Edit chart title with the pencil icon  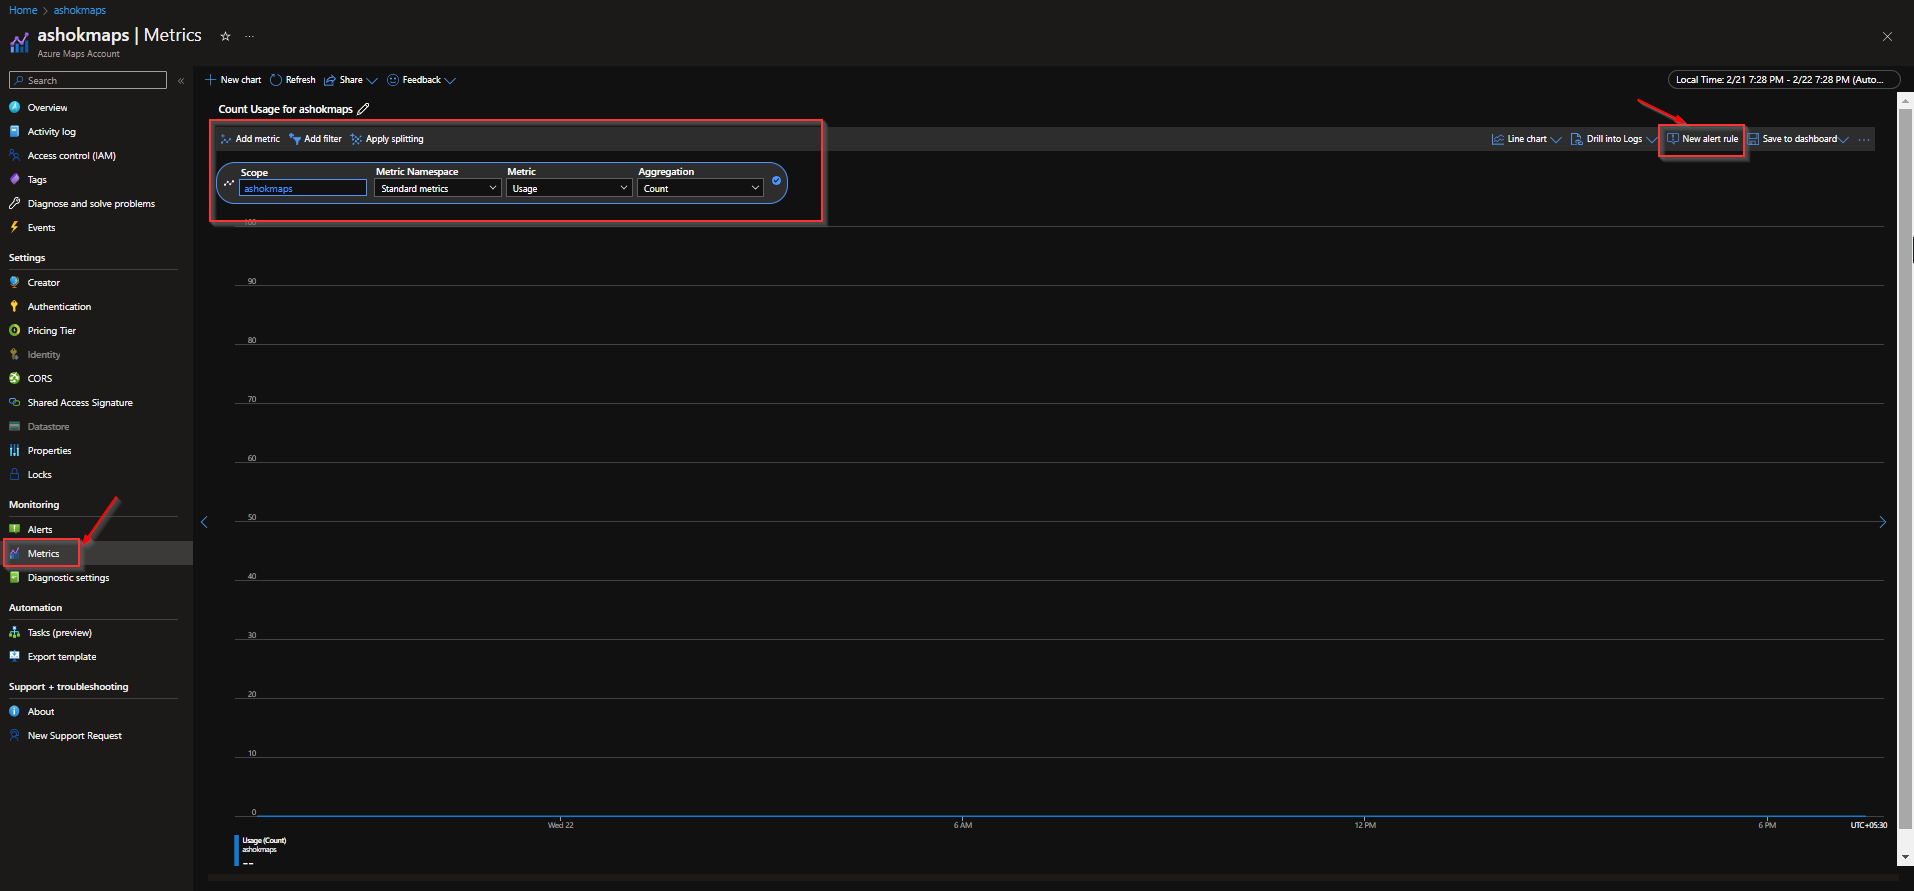click(x=363, y=109)
